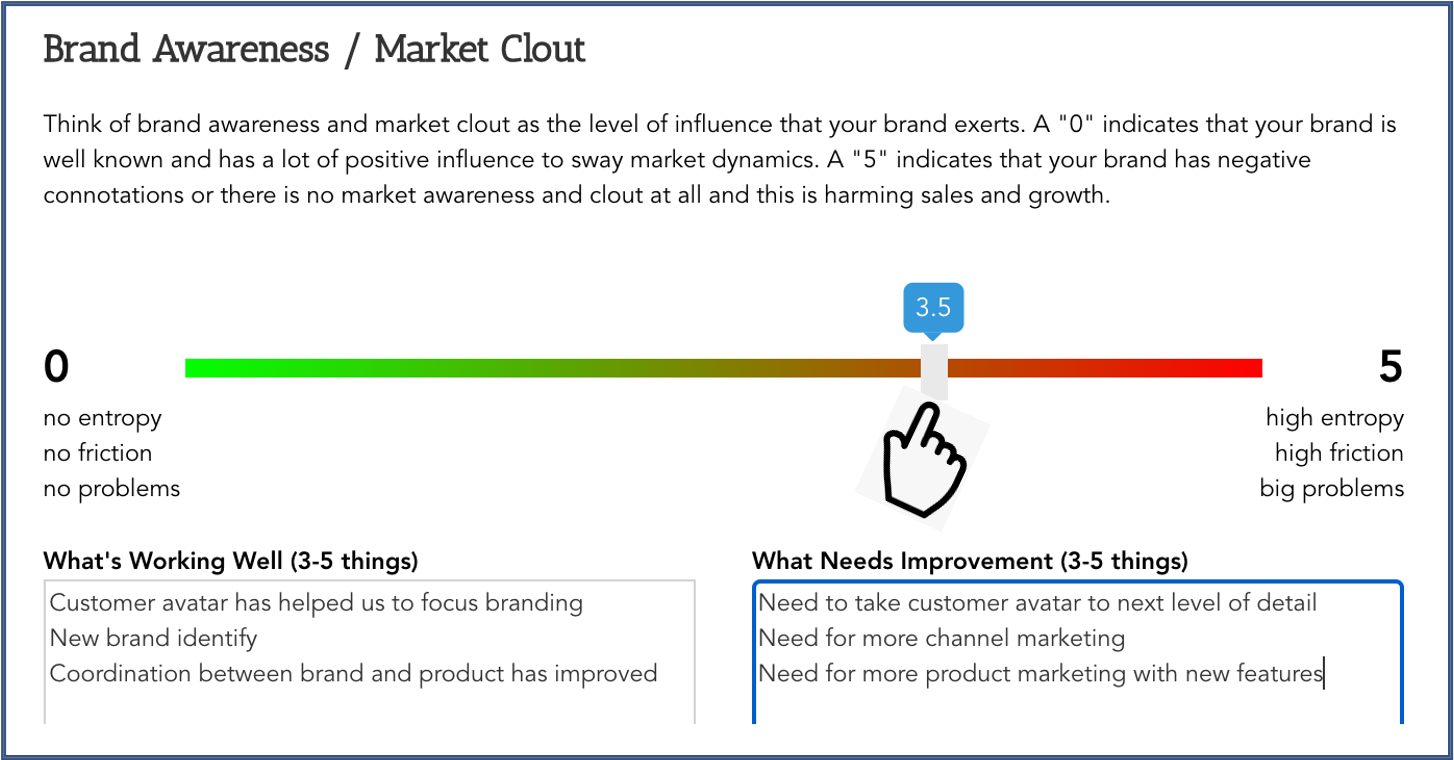The width and height of the screenshot is (1454, 760).
Task: Click the "Customer avatar has helped us" line
Action: pyautogui.click(x=316, y=603)
